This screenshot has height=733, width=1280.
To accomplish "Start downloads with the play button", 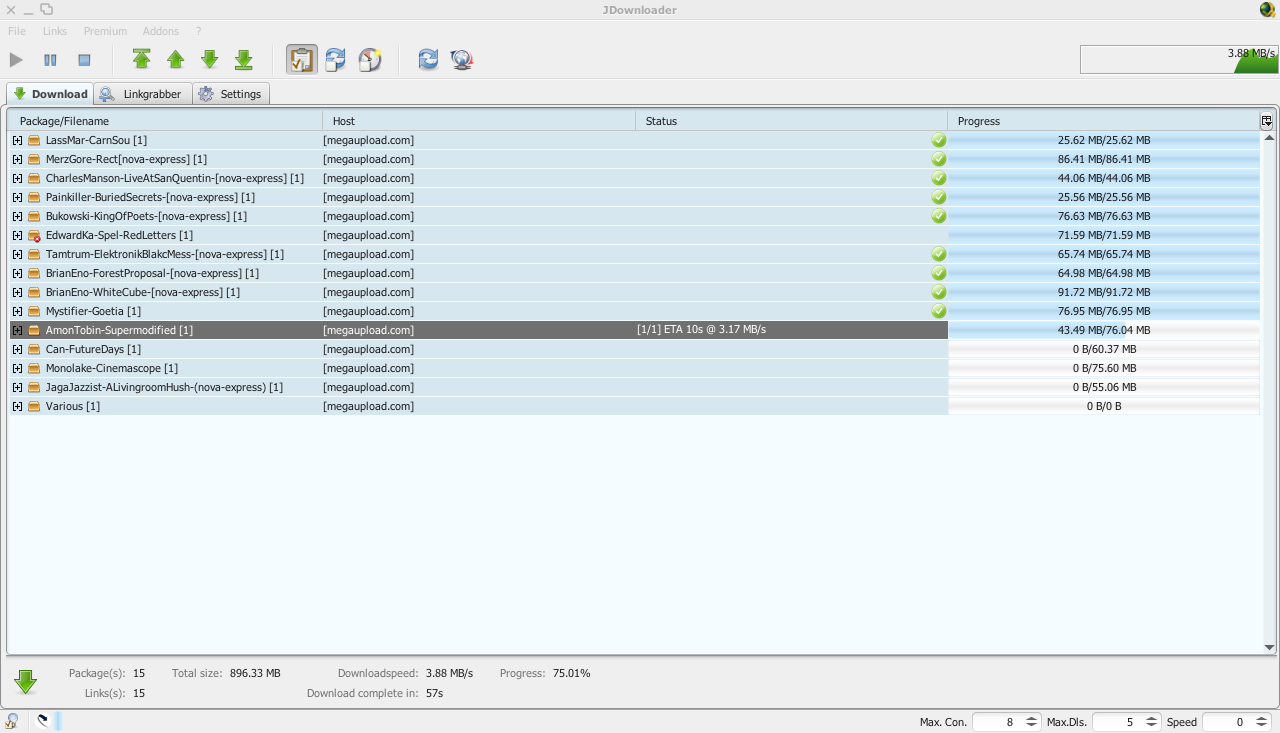I will tap(16, 60).
